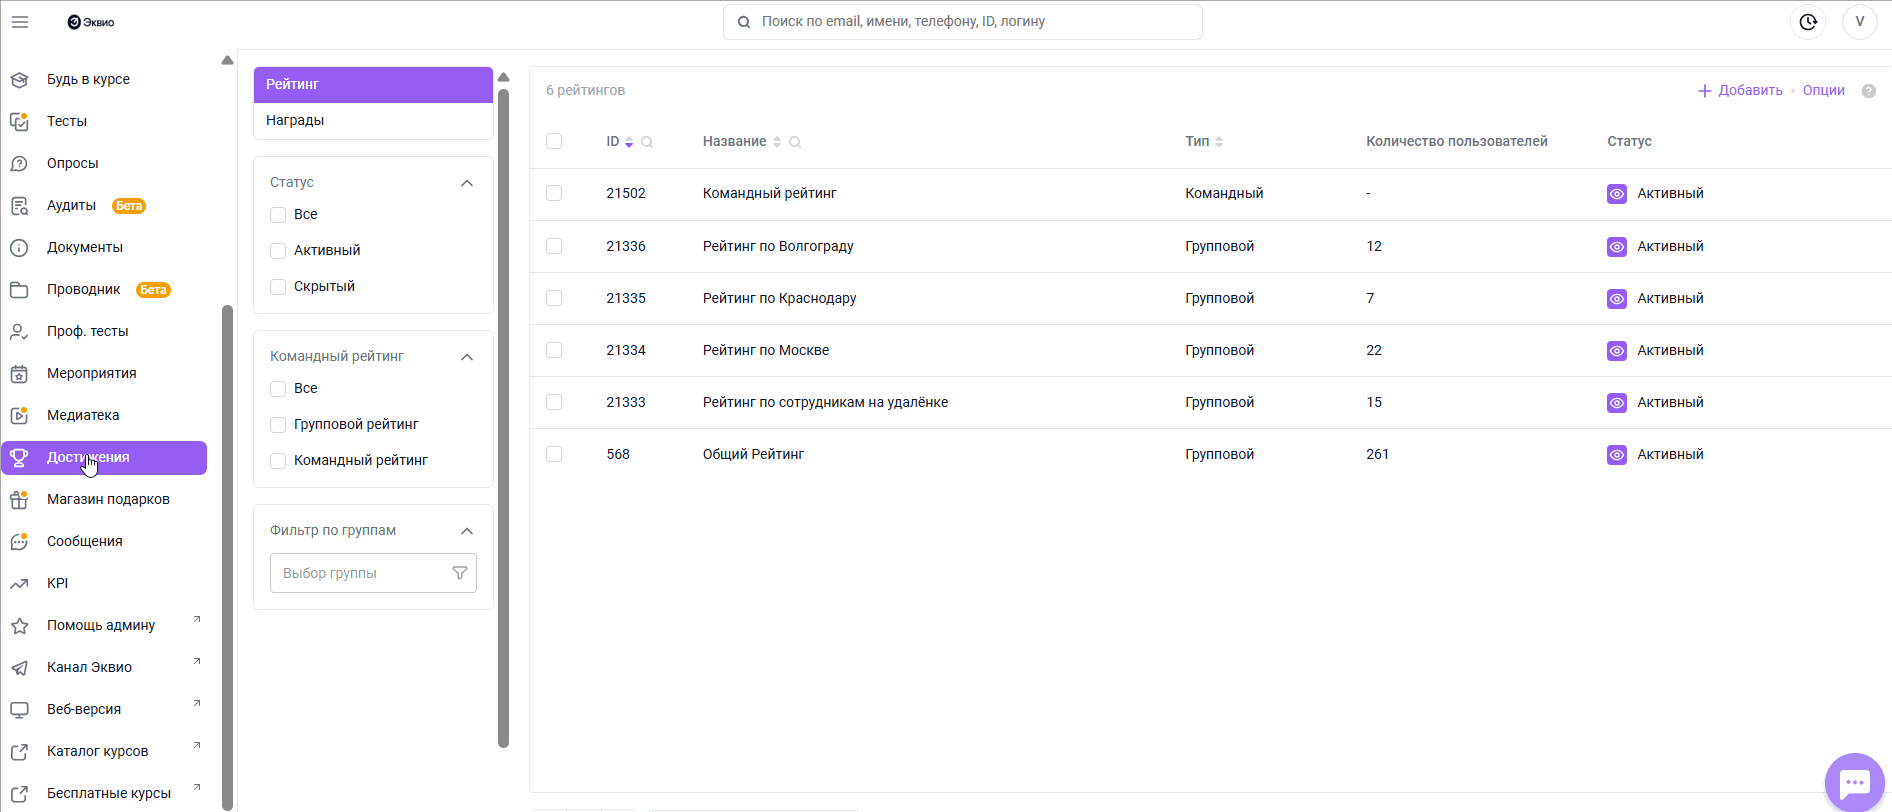
Task: Sort rating table by Тип column
Action: tap(1219, 142)
